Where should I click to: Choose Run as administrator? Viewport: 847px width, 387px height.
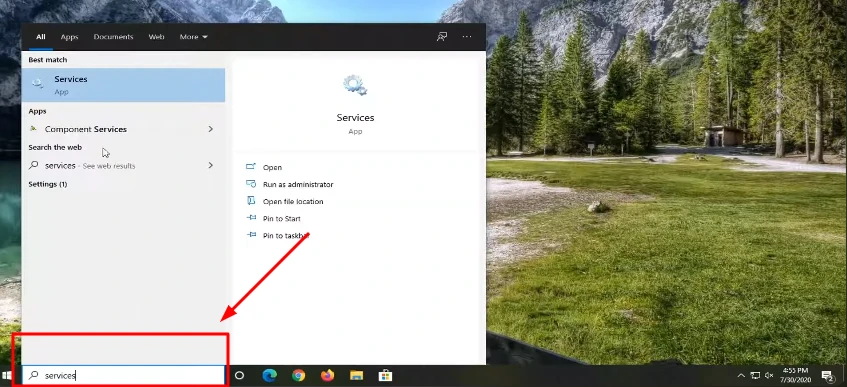tap(298, 184)
